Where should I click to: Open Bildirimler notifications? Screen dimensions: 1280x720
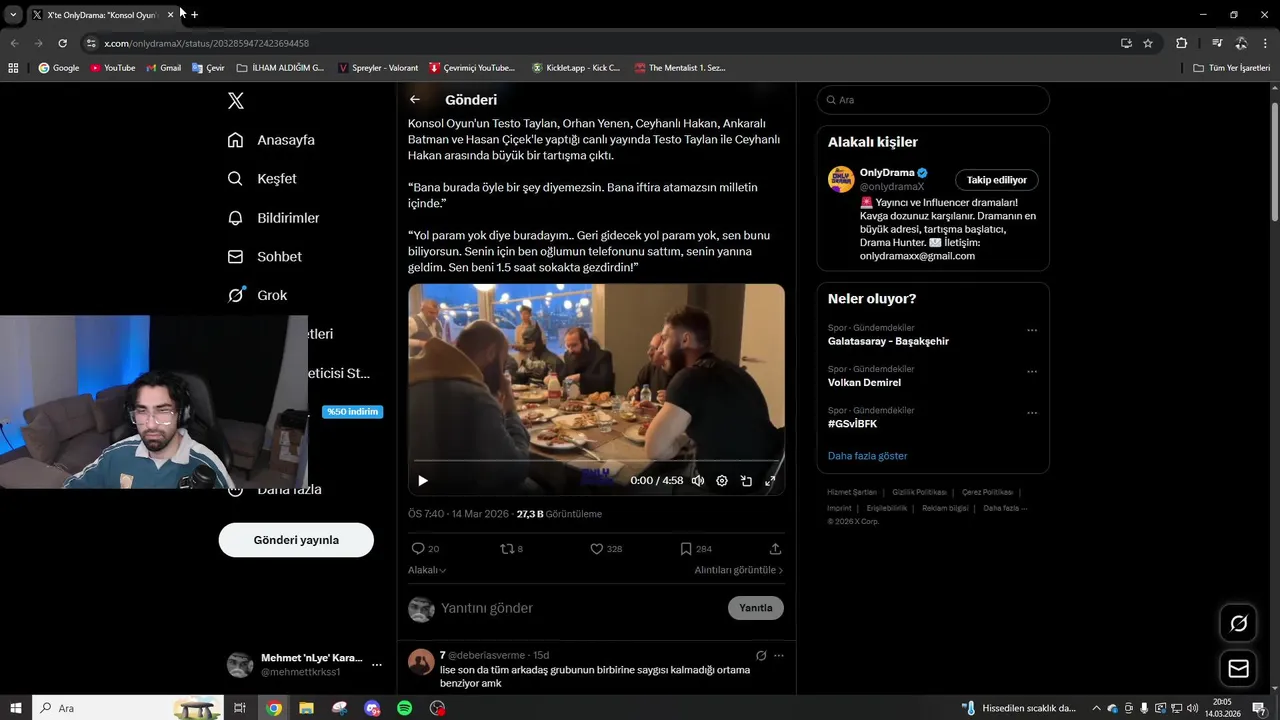pos(273,218)
